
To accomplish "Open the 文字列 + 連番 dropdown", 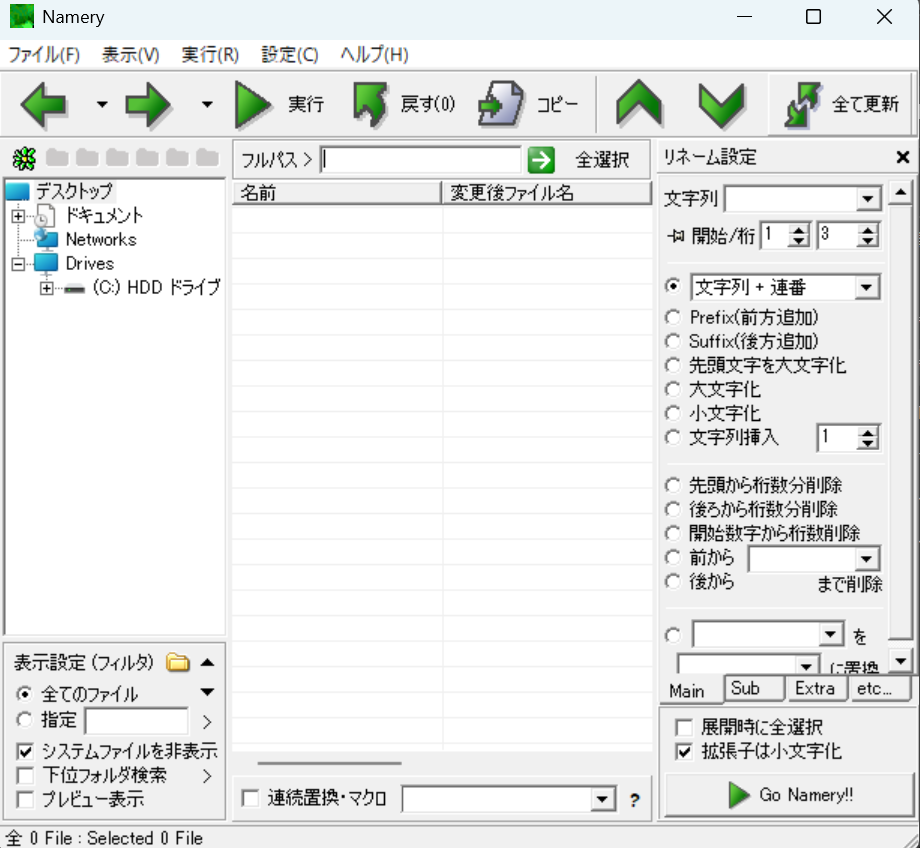I will (x=867, y=288).
